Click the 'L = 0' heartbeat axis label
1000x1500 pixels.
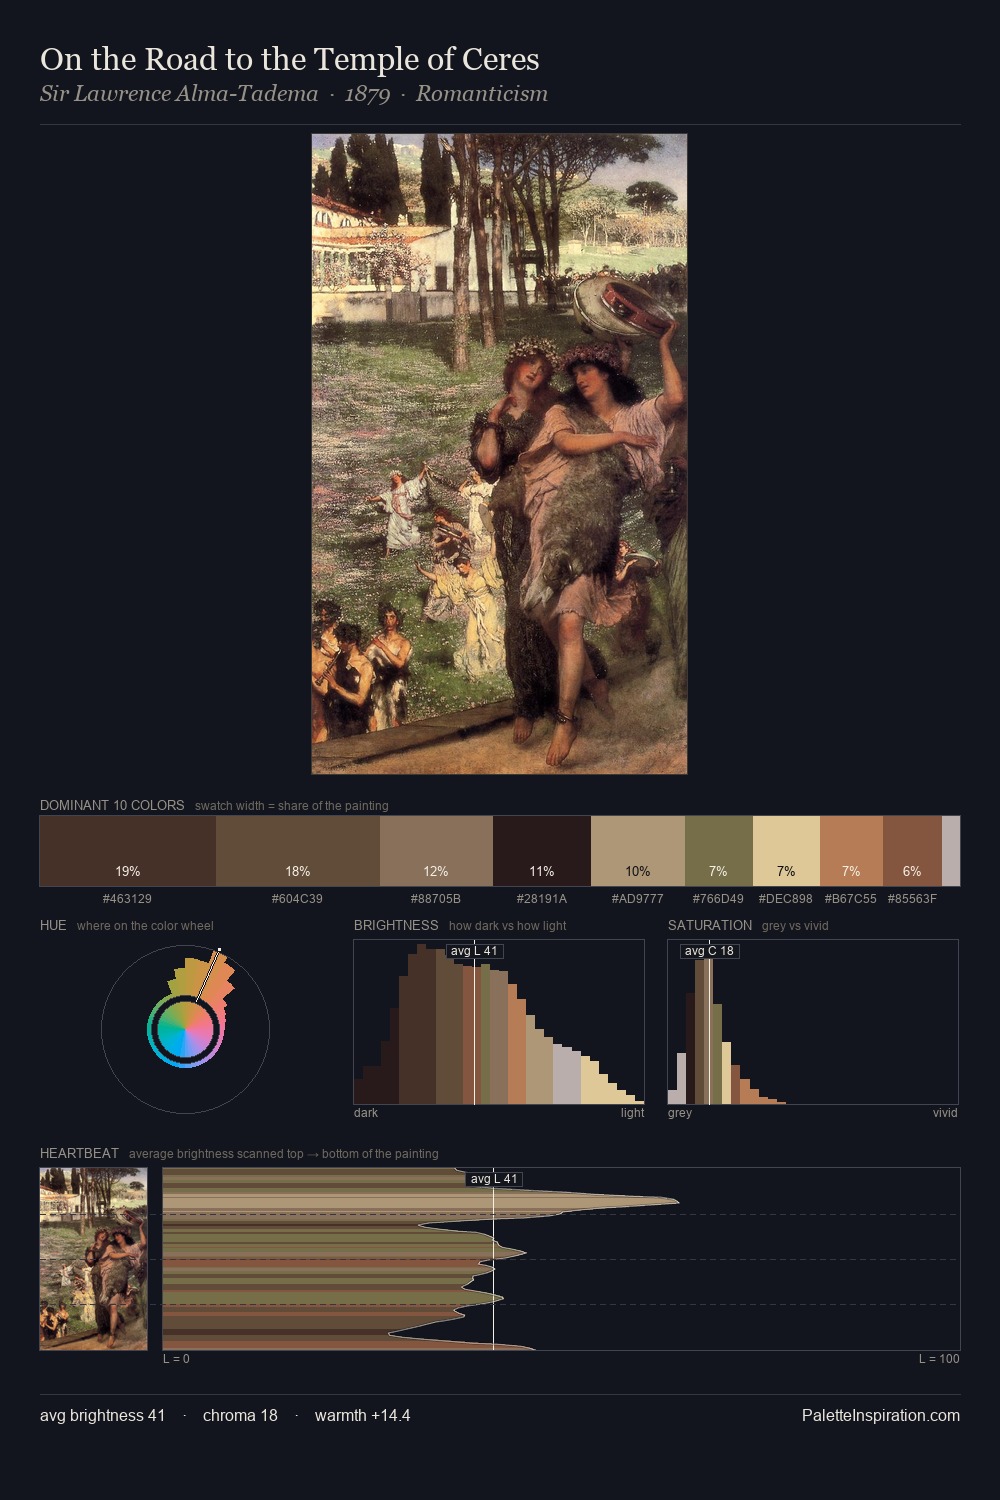(176, 1359)
